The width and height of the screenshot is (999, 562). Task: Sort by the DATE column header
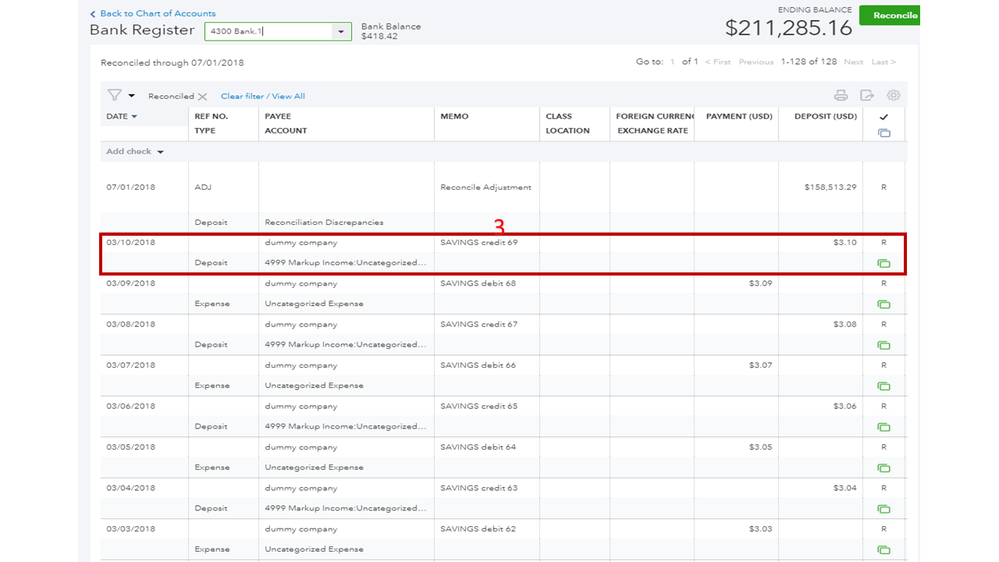pyautogui.click(x=121, y=117)
